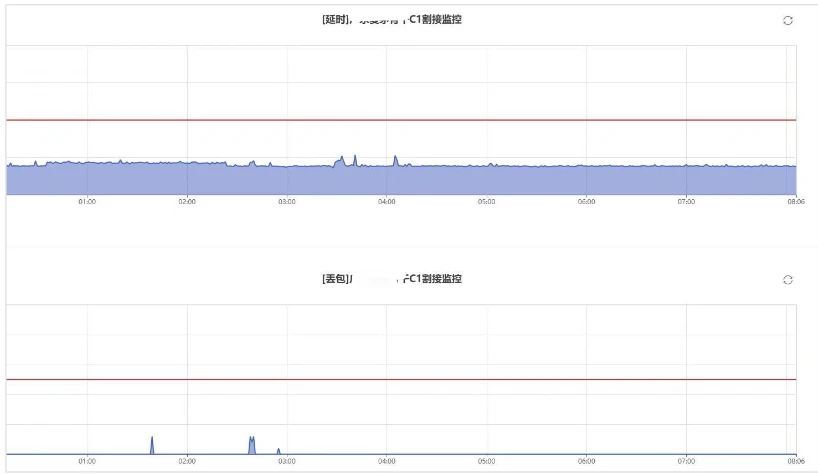
Task: Click 06:00 label on packet loss axis
Action: pyautogui.click(x=586, y=461)
